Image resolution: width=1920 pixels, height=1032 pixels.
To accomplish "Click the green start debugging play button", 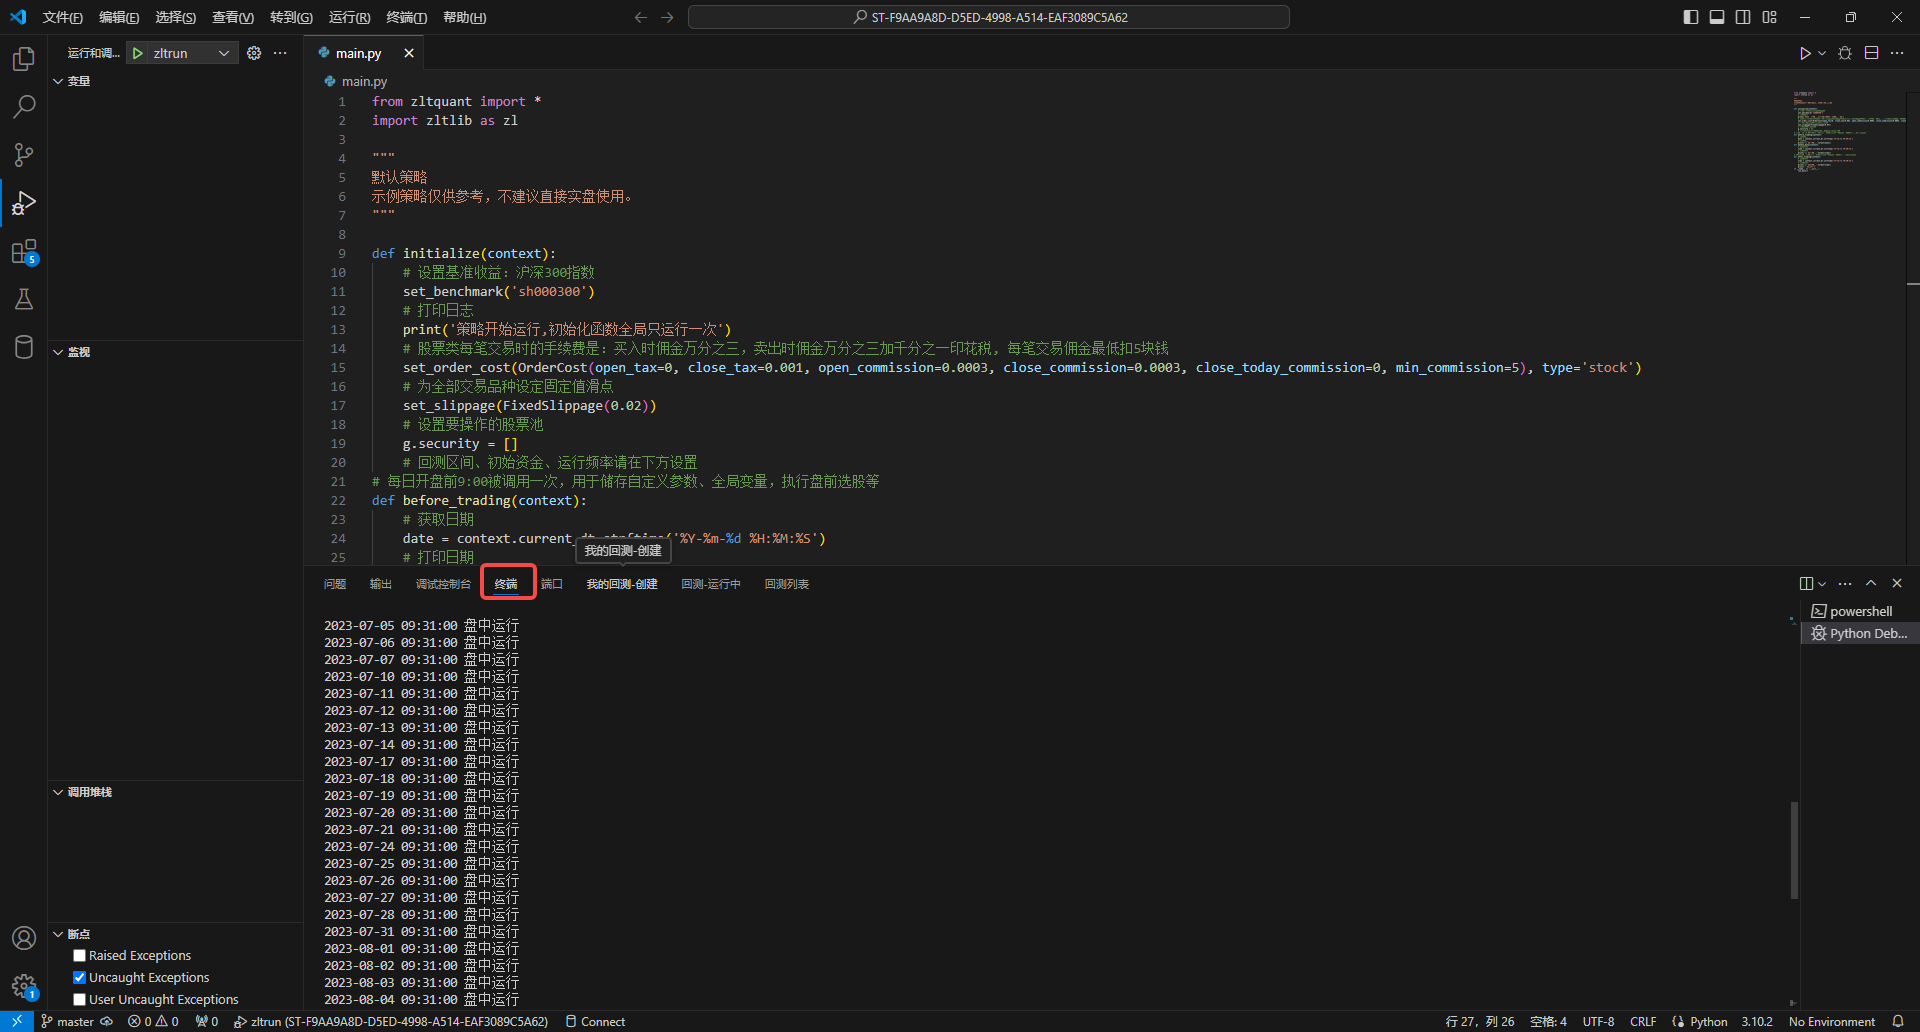I will (138, 53).
